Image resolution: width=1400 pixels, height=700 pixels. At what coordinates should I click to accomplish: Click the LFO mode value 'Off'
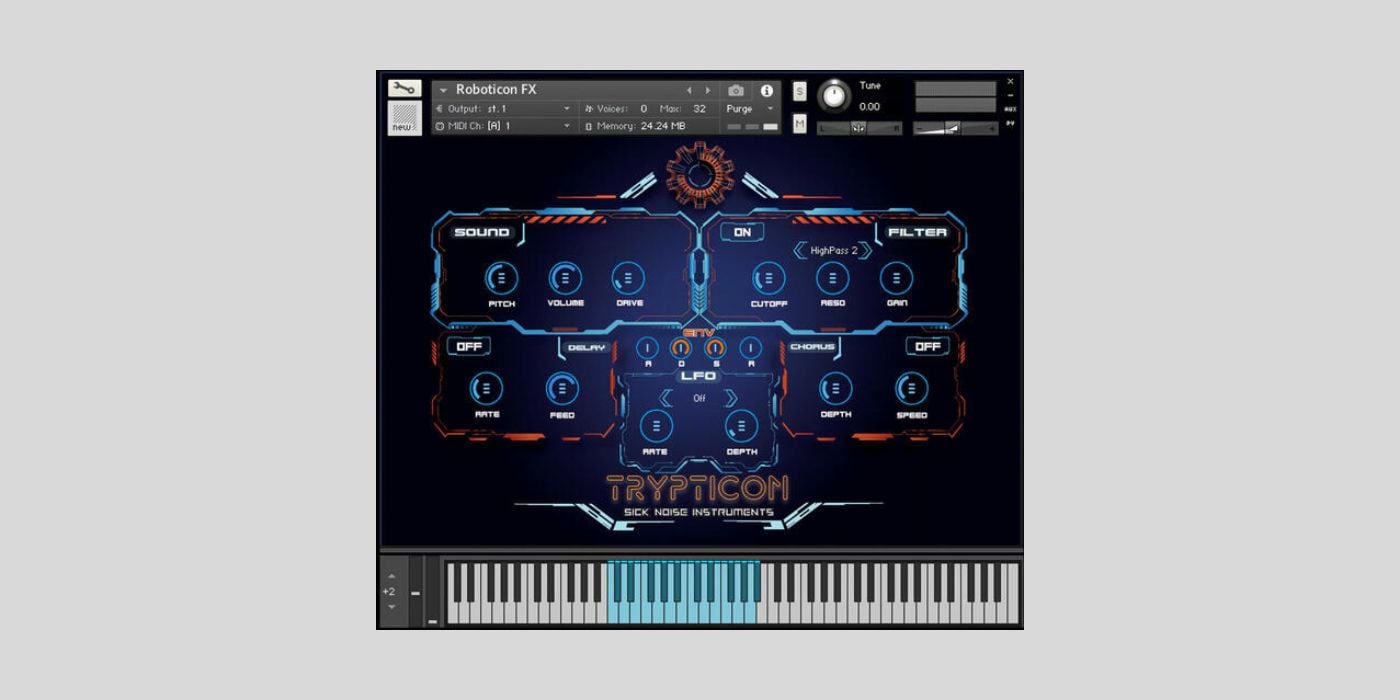(699, 398)
